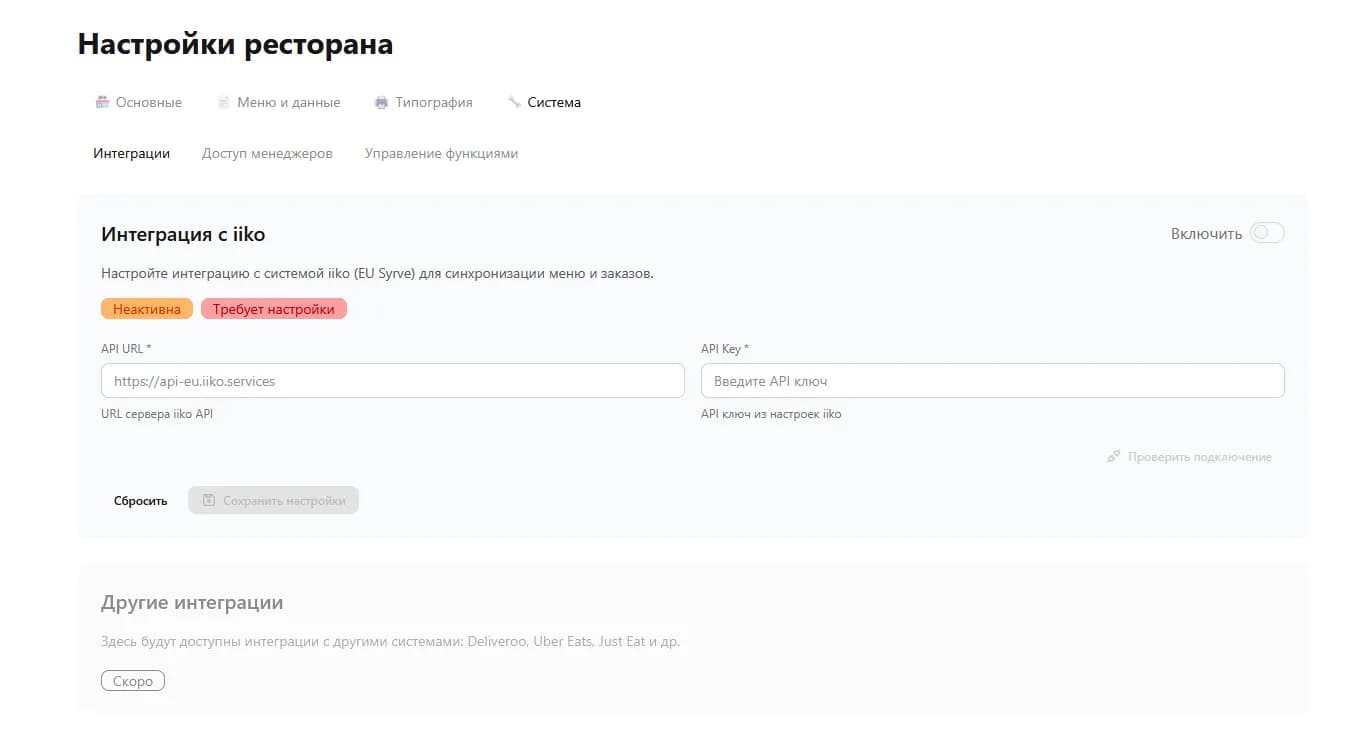Click the printer icon next to Типография
Image resolution: width=1372 pixels, height=744 pixels.
381,101
